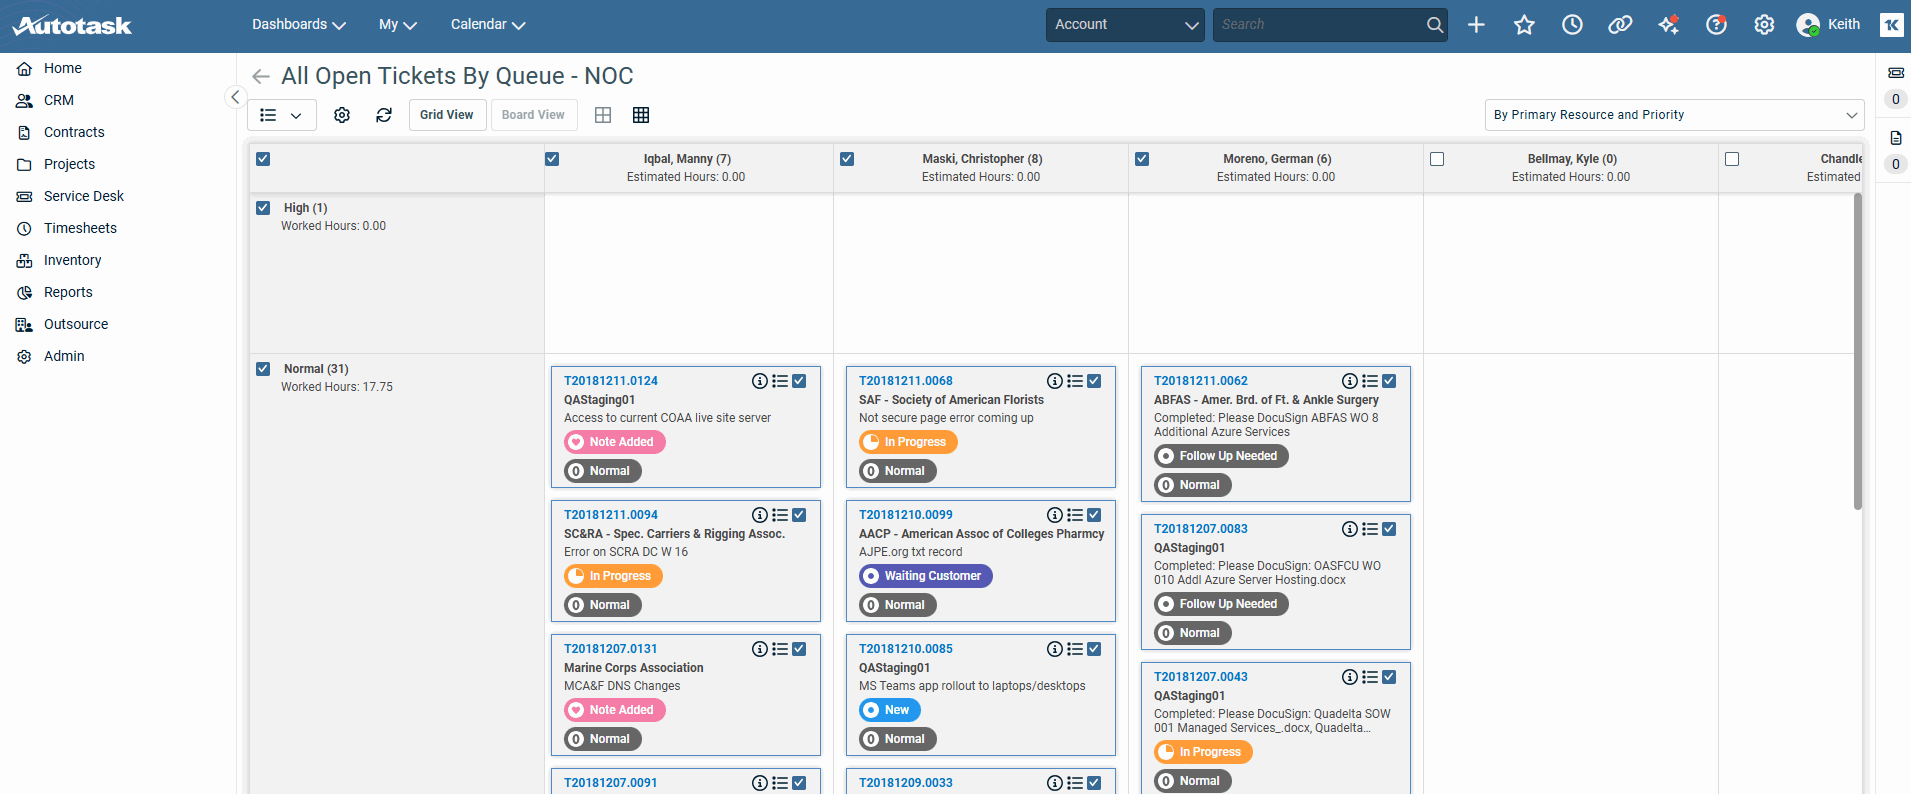1911x794 pixels.
Task: Open recent history clock icon
Action: 1572,25
